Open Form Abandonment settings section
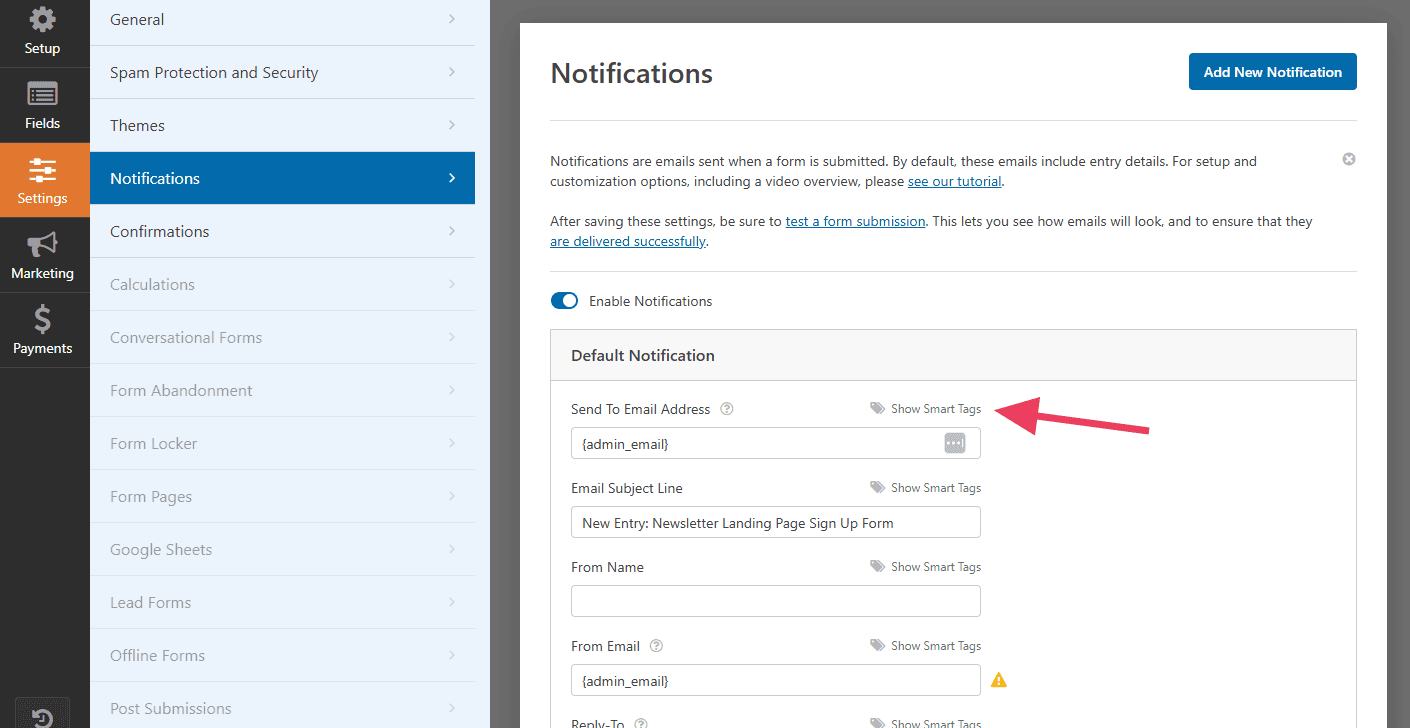The height and width of the screenshot is (728, 1410). 282,390
